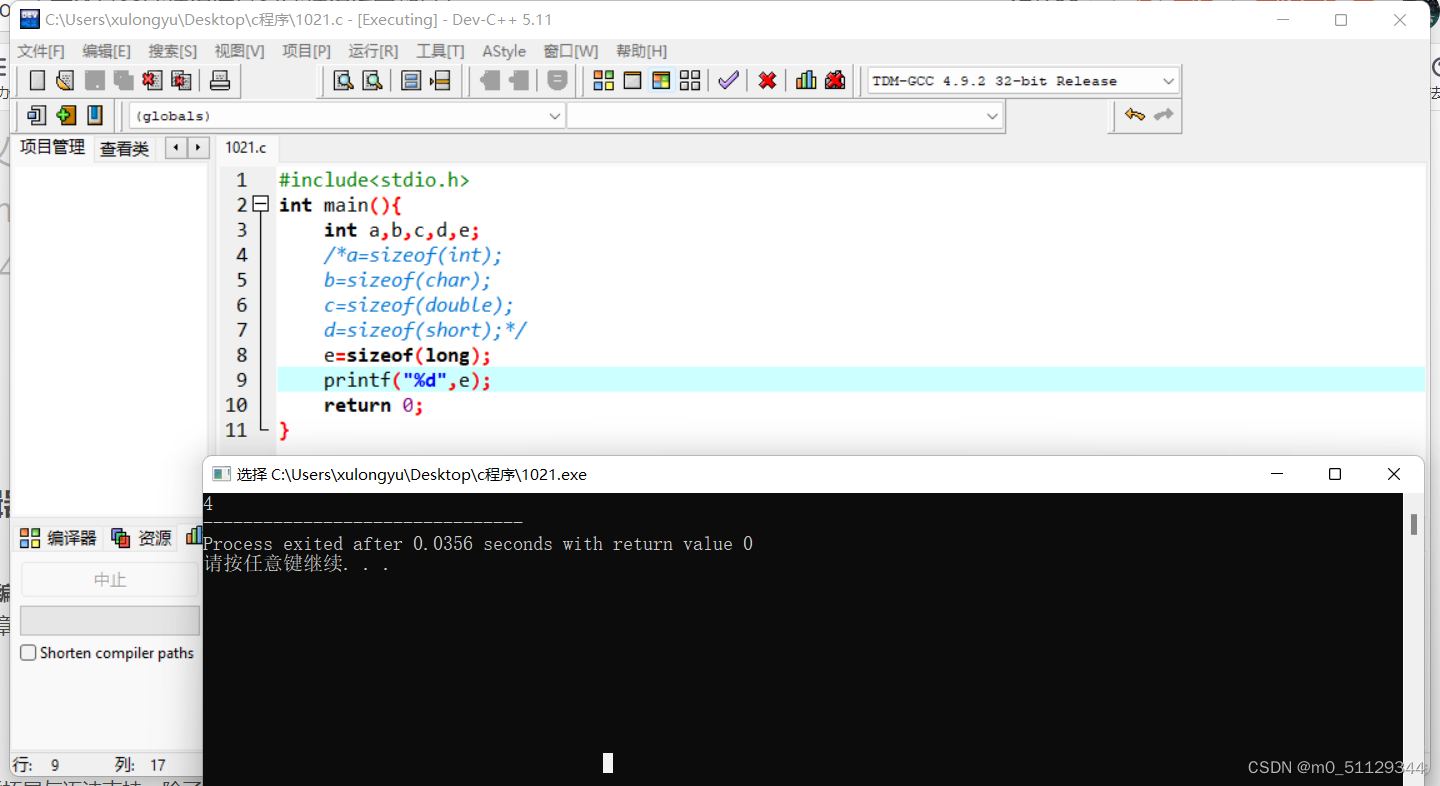Click the blue book icon in second toolbar row
The image size is (1440, 786).
coord(95,116)
